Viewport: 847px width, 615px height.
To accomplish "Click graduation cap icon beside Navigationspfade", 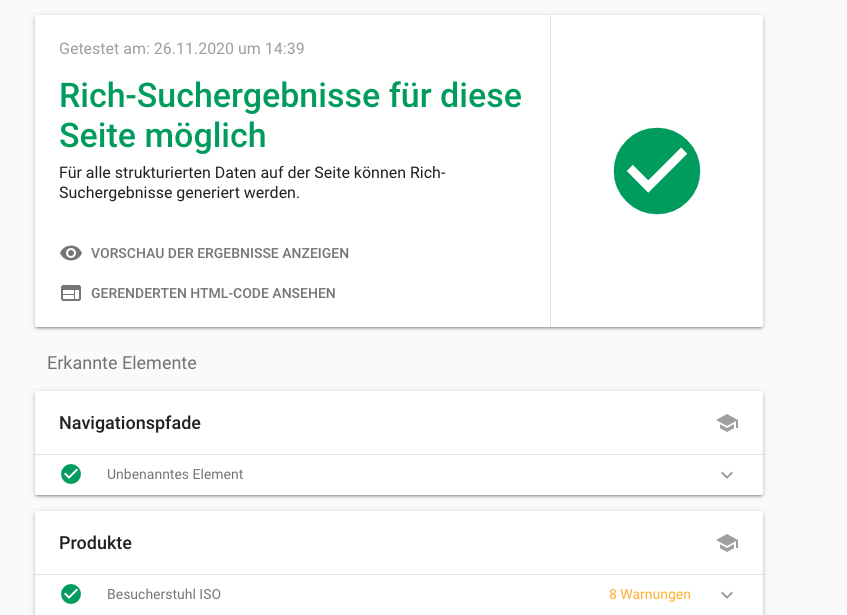I will pos(727,423).
